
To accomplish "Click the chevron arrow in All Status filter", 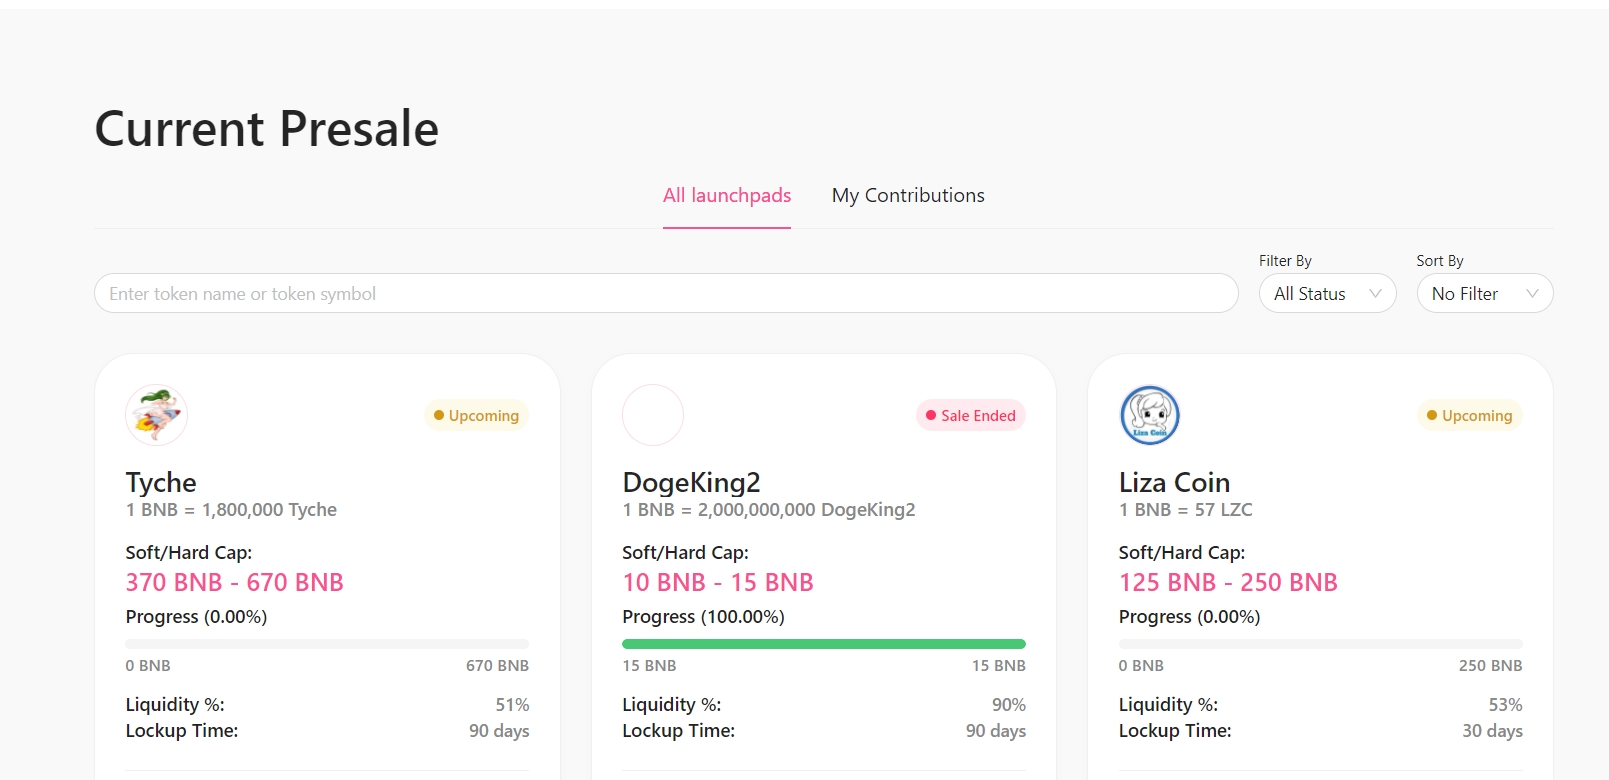I will point(1375,294).
